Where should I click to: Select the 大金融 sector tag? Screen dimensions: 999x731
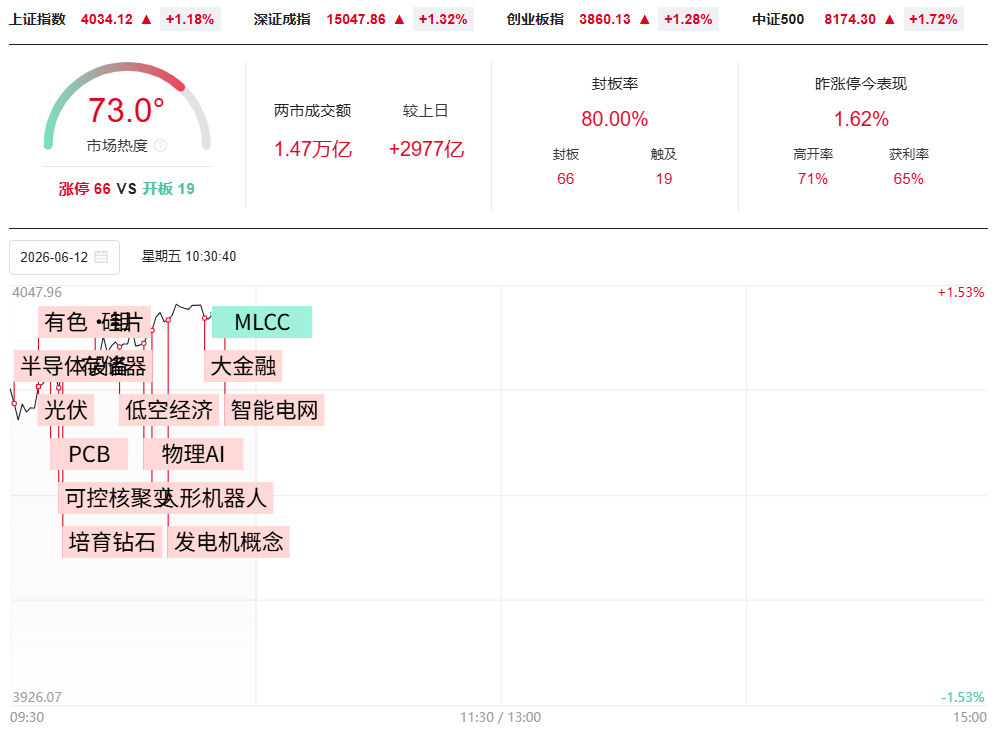tap(243, 366)
